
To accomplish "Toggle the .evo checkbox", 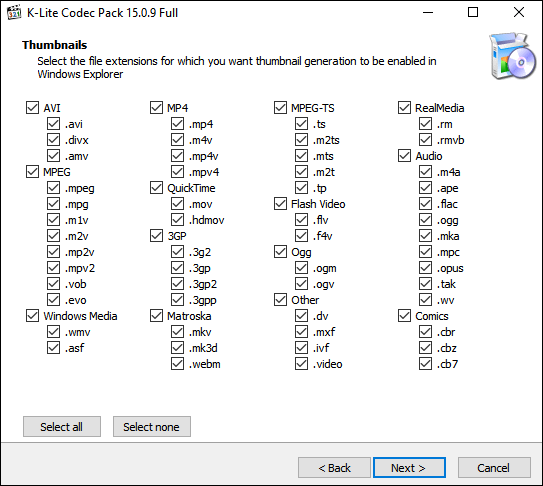I will (53, 300).
